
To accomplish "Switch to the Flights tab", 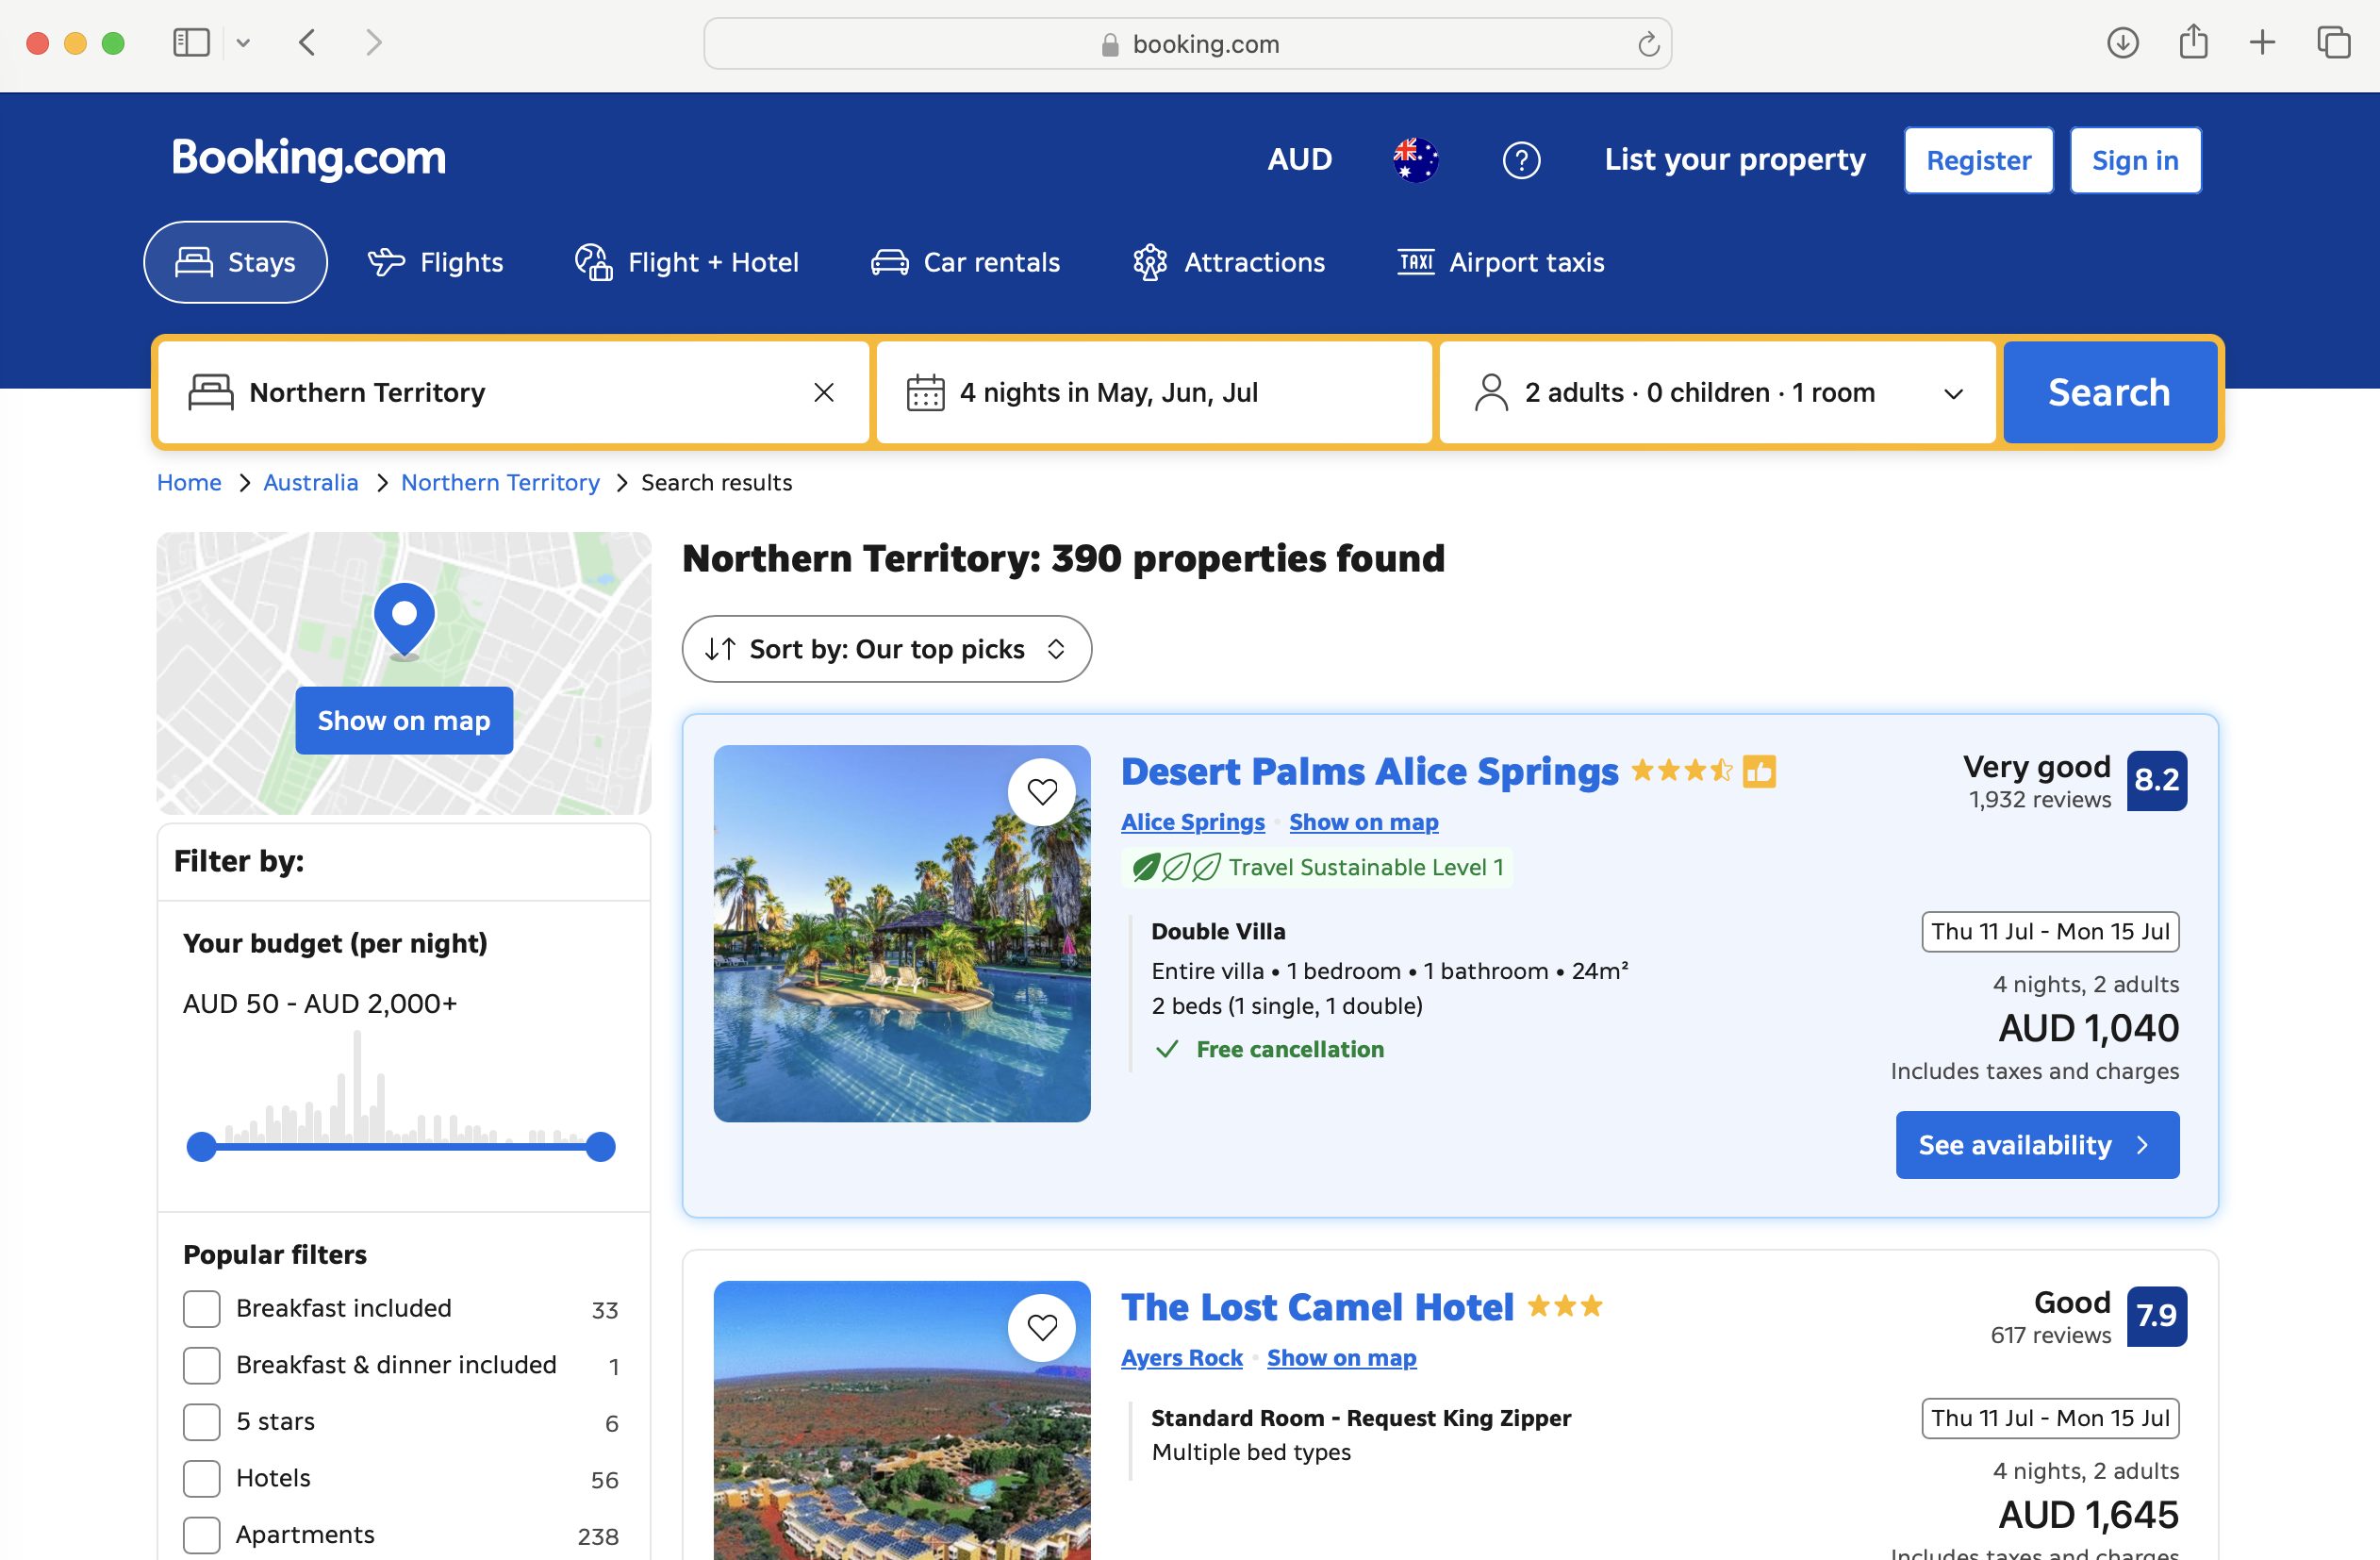I will 436,262.
